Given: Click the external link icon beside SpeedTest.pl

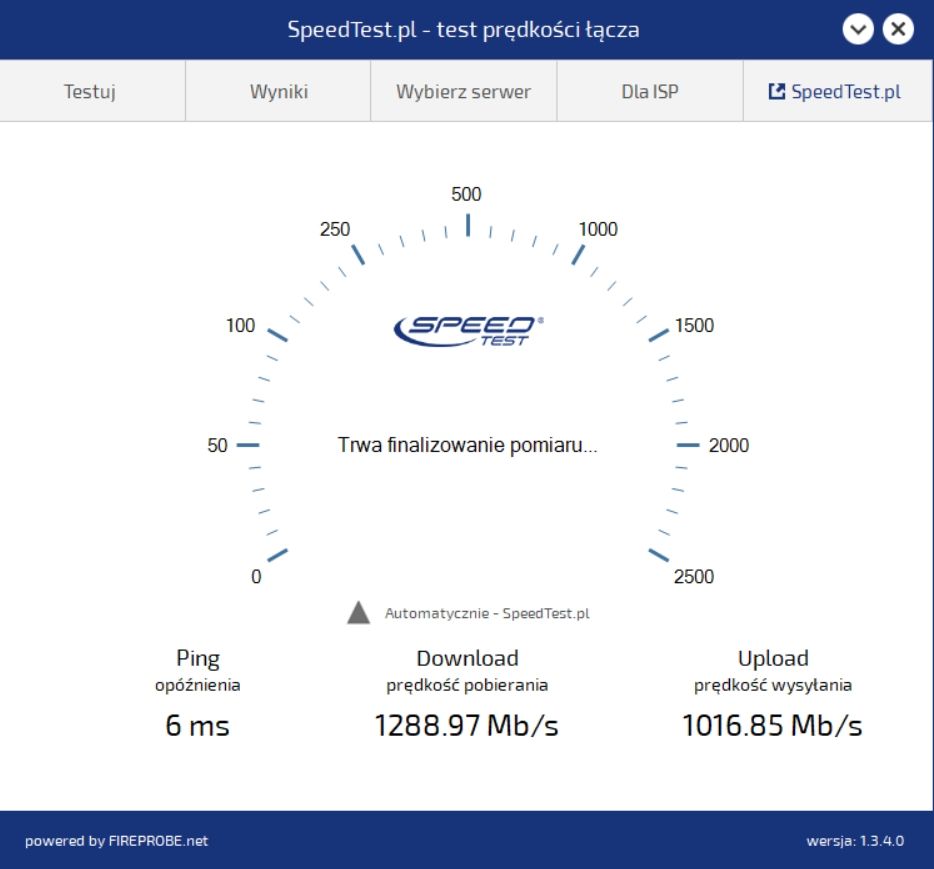Looking at the screenshot, I should click(776, 91).
